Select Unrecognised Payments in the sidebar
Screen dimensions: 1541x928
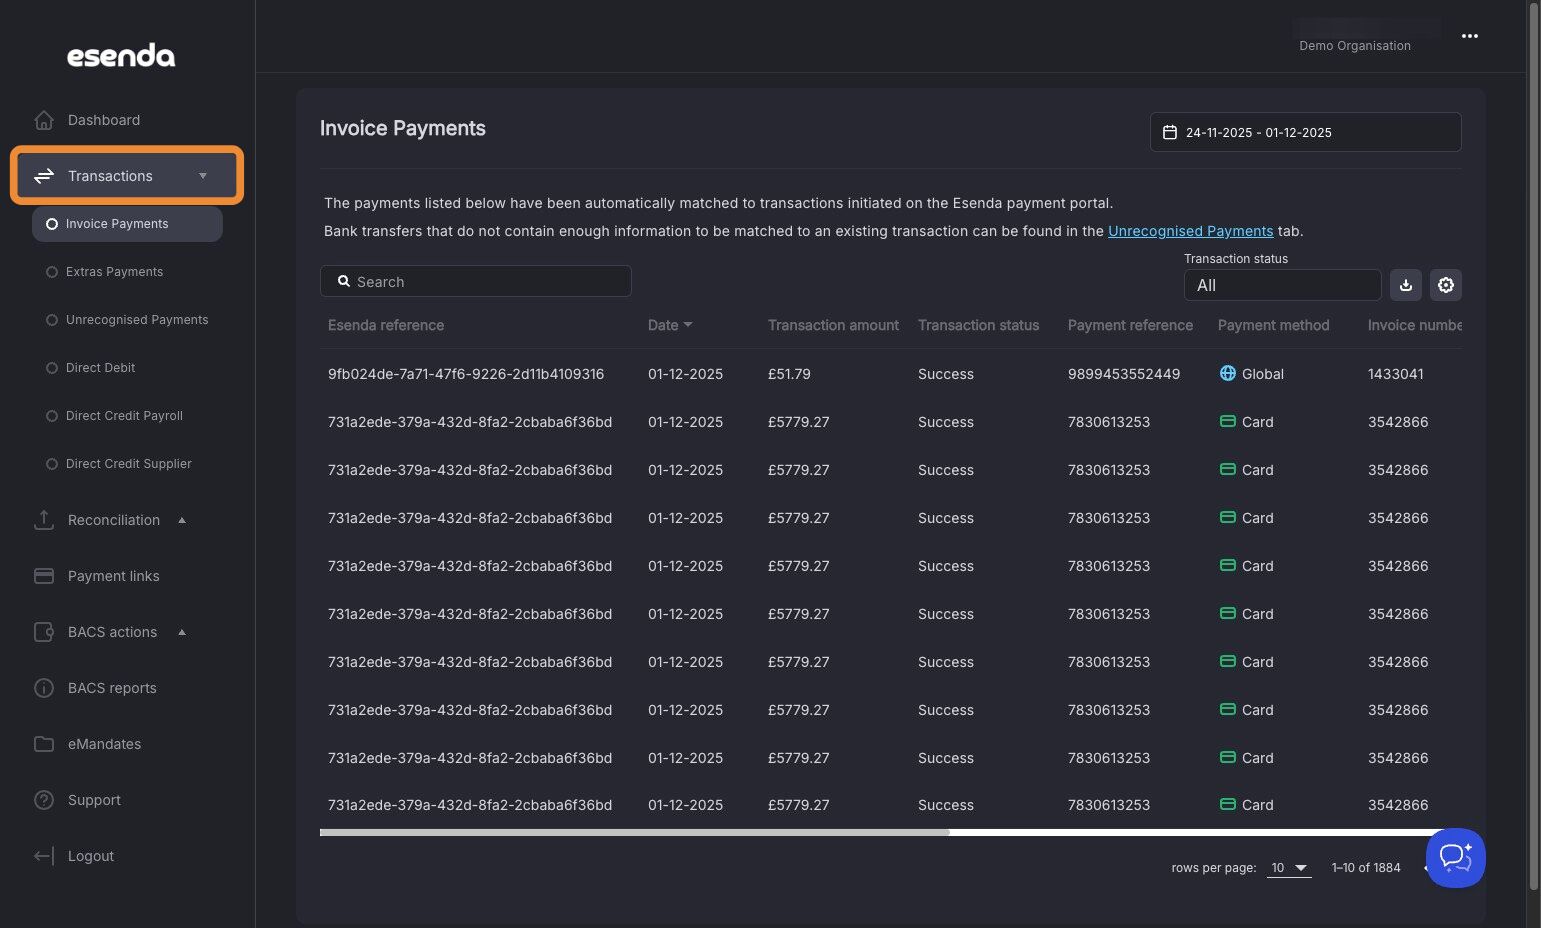point(127,320)
